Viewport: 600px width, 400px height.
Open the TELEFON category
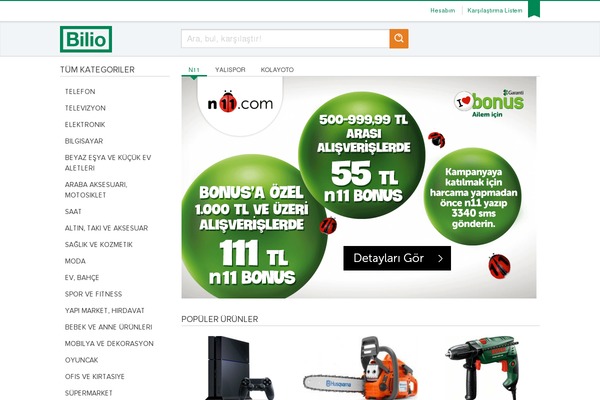pyautogui.click(x=80, y=91)
